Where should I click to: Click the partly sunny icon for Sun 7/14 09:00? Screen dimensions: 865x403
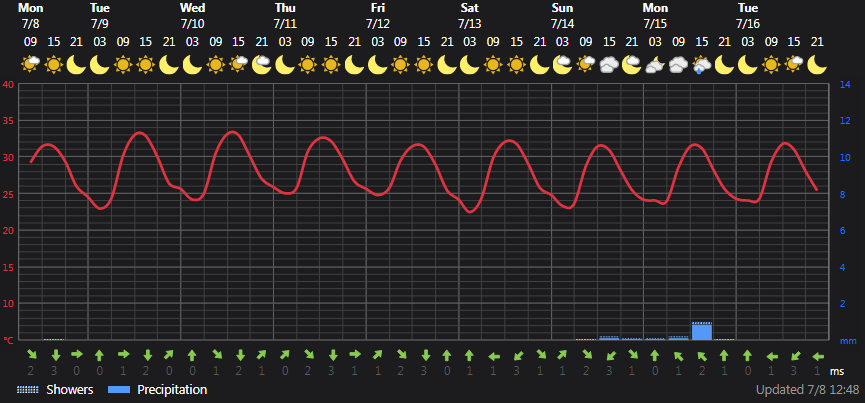pyautogui.click(x=585, y=65)
